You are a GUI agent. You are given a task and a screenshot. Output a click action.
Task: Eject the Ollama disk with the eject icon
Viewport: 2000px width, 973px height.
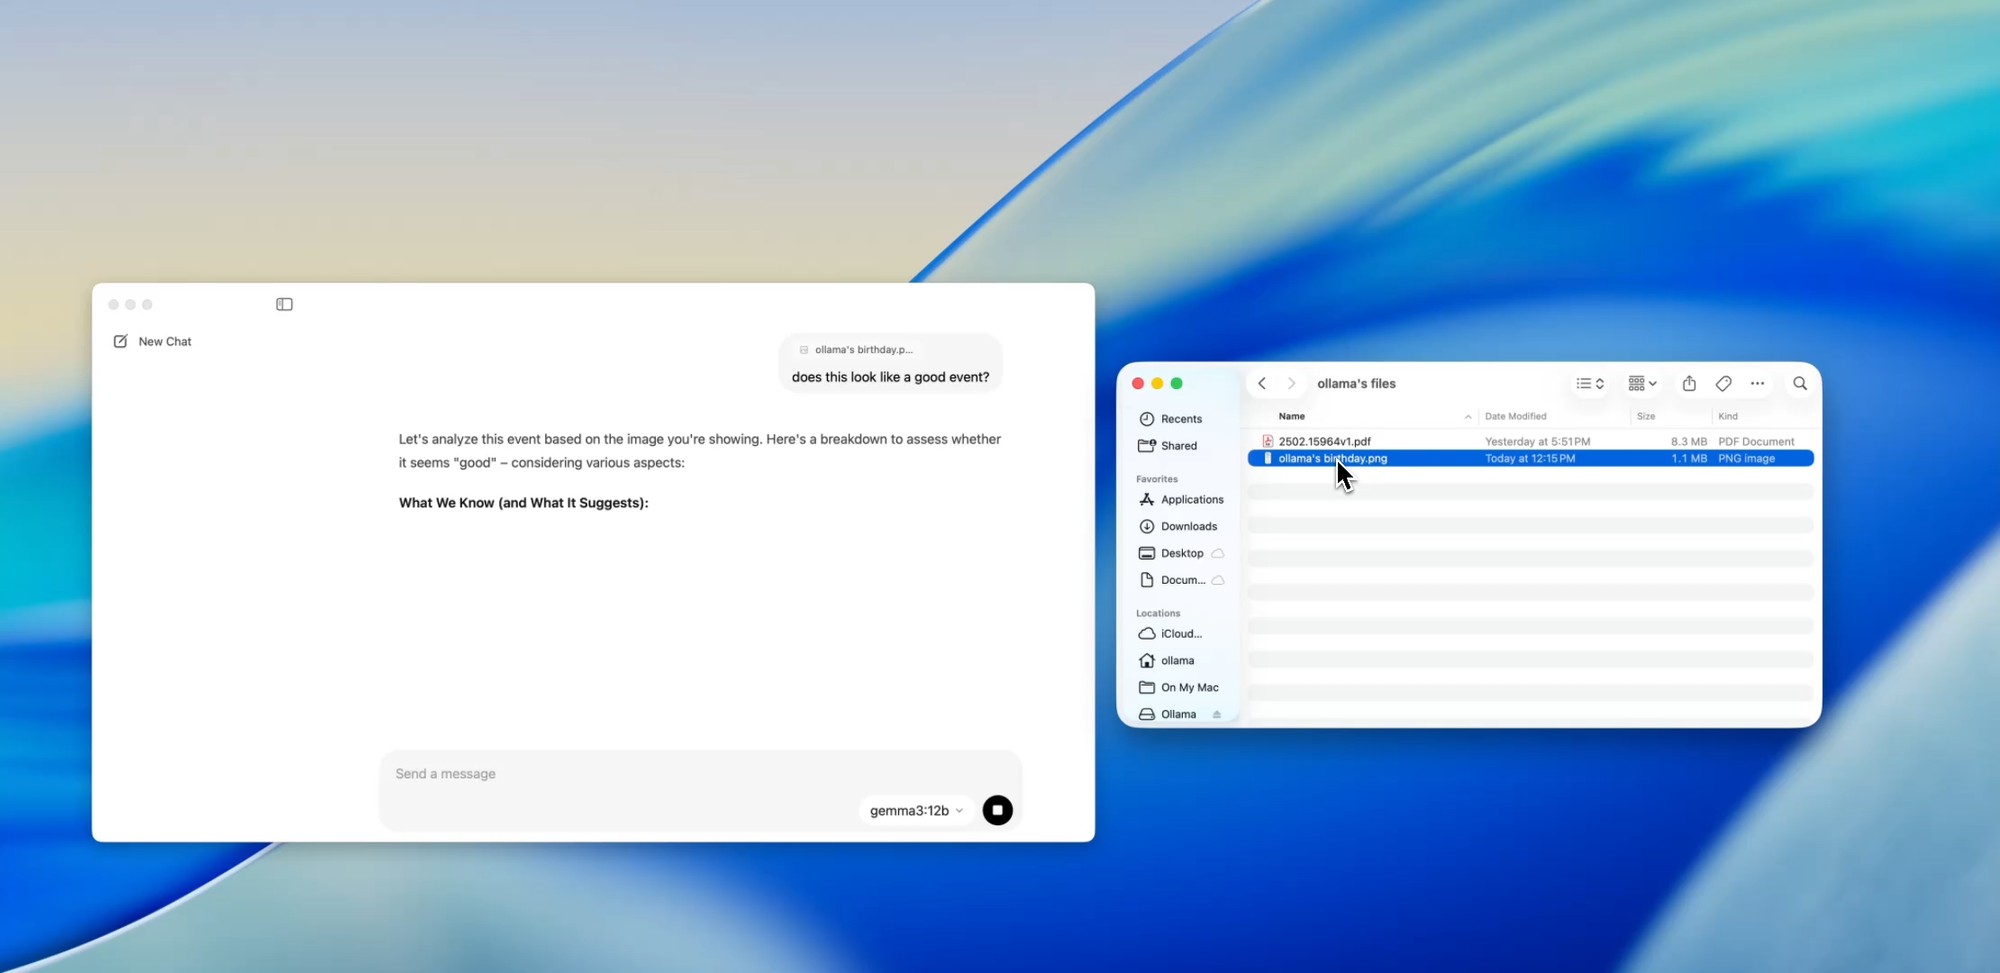(x=1217, y=714)
